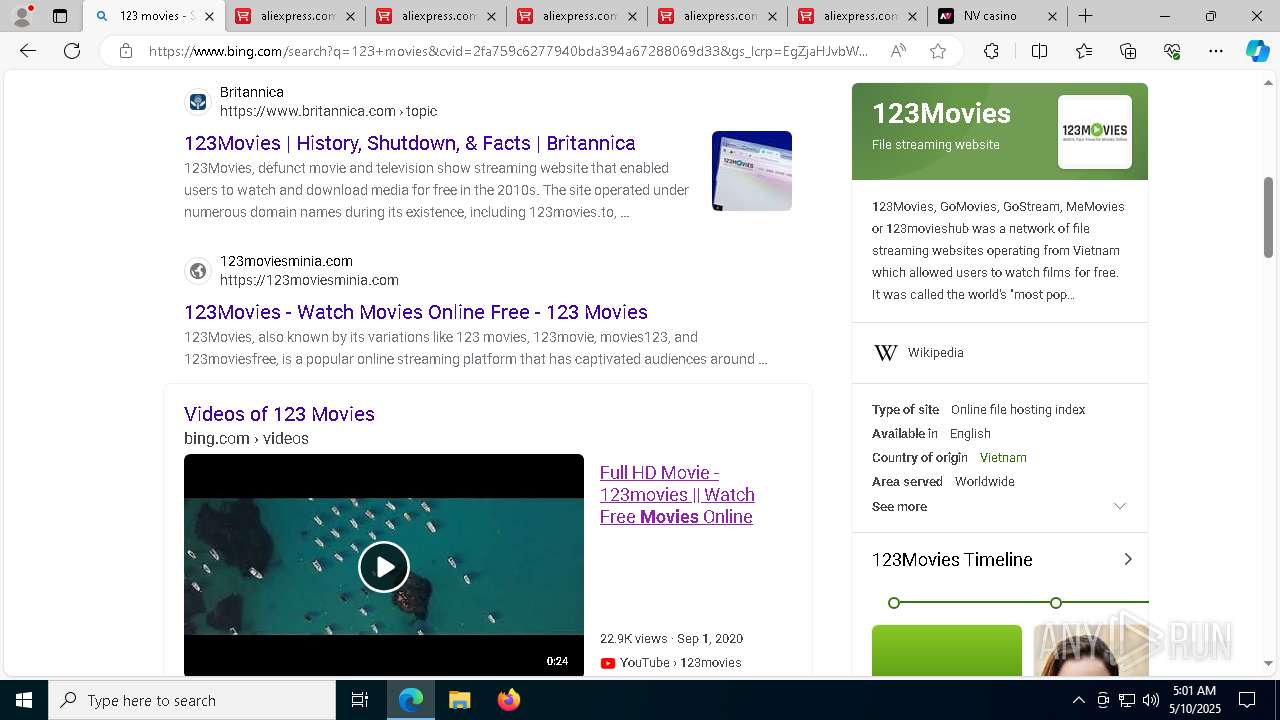Click scrollbar down arrow
1280x720 pixels.
click(1269, 663)
